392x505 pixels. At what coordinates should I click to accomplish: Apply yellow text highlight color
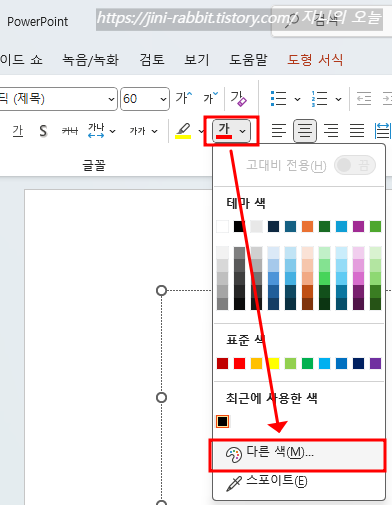tap(183, 131)
